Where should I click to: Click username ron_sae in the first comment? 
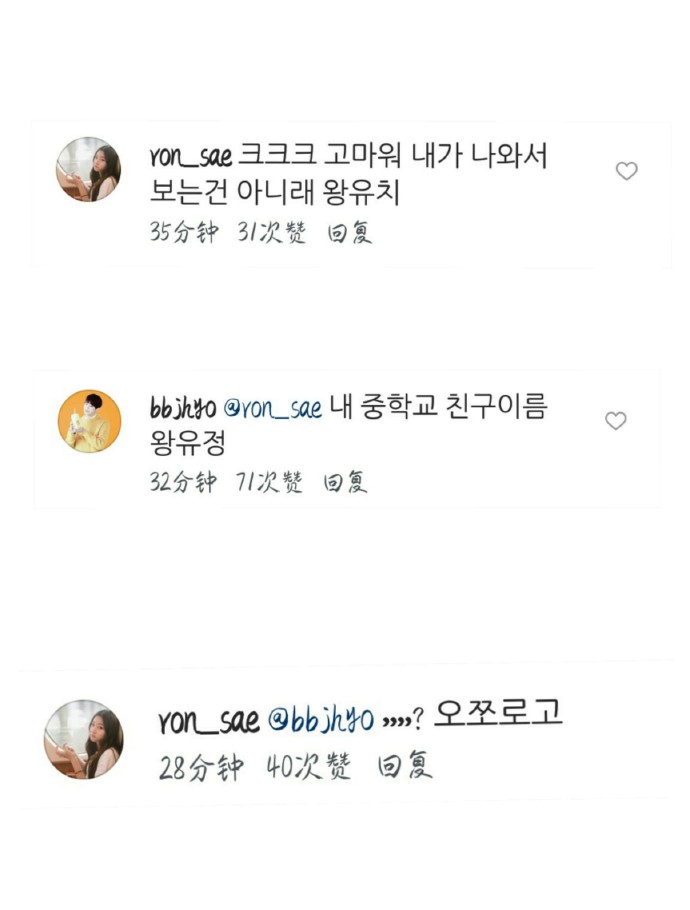(190, 156)
